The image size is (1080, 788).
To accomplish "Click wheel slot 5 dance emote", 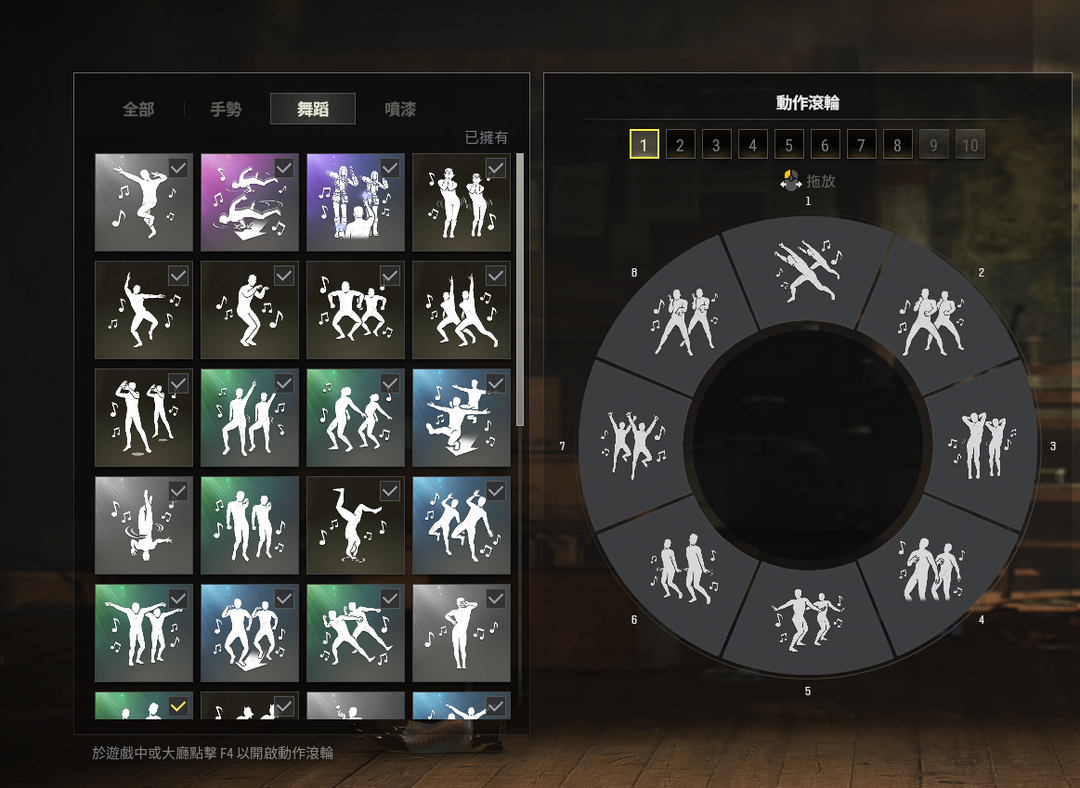I will point(808,620).
